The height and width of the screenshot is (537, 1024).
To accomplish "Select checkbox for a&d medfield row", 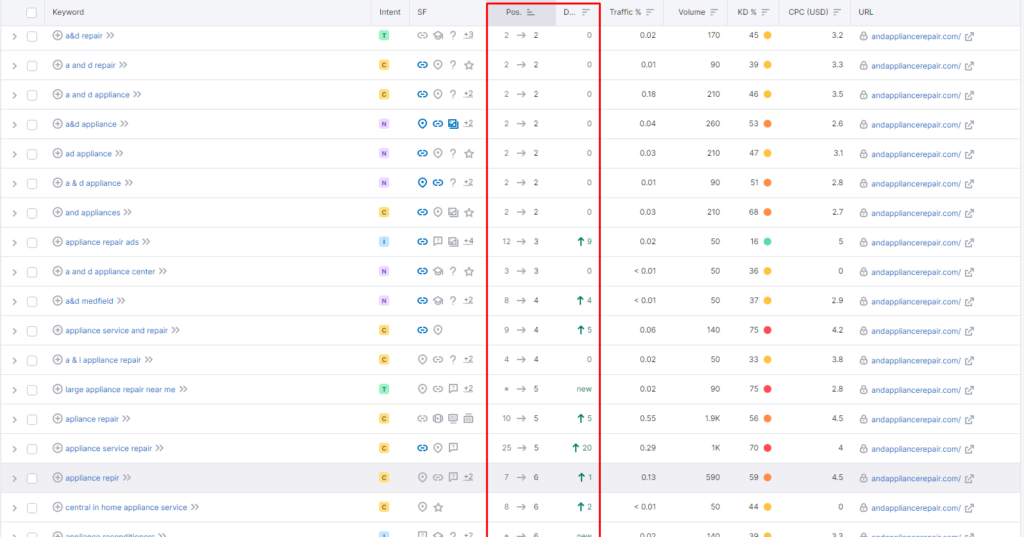I will click(x=31, y=301).
